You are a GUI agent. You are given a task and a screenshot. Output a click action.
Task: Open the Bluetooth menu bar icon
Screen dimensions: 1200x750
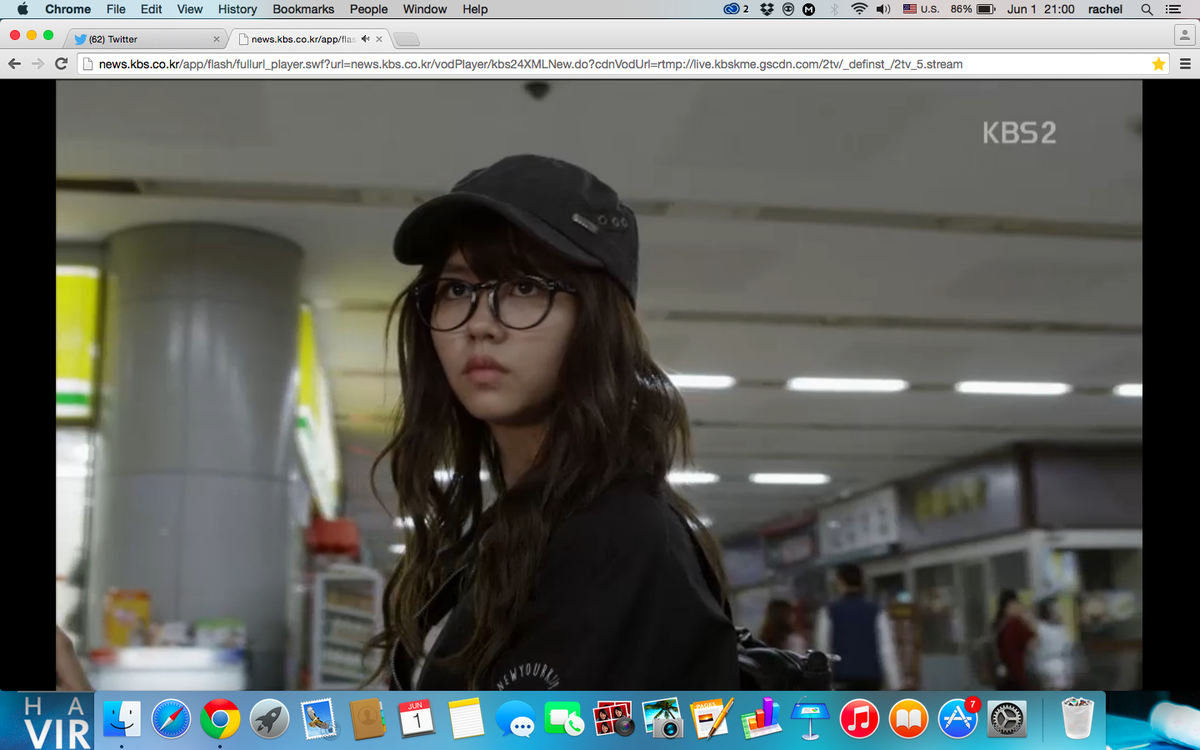pos(834,9)
